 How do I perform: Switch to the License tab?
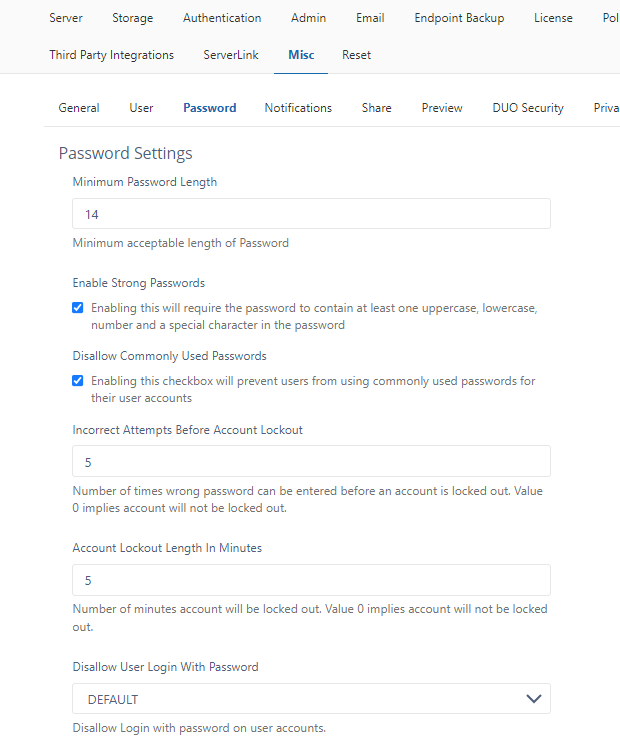point(553,18)
